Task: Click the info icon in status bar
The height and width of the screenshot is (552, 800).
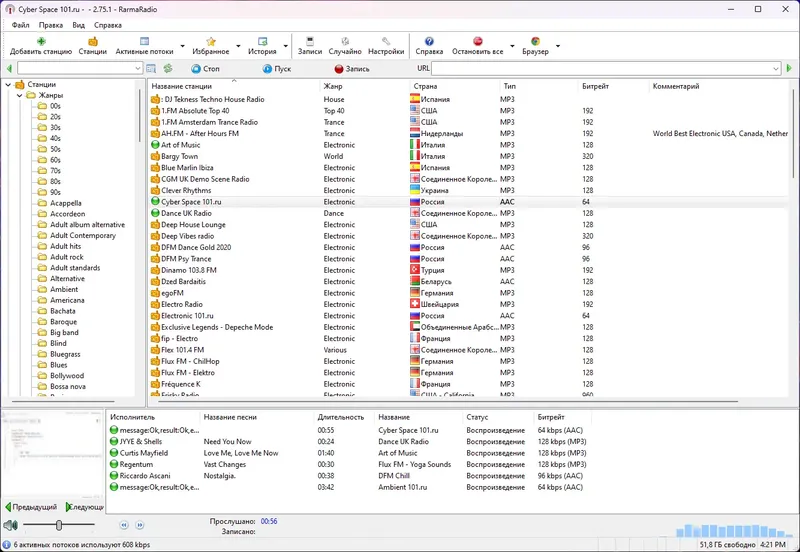Action: [7, 545]
